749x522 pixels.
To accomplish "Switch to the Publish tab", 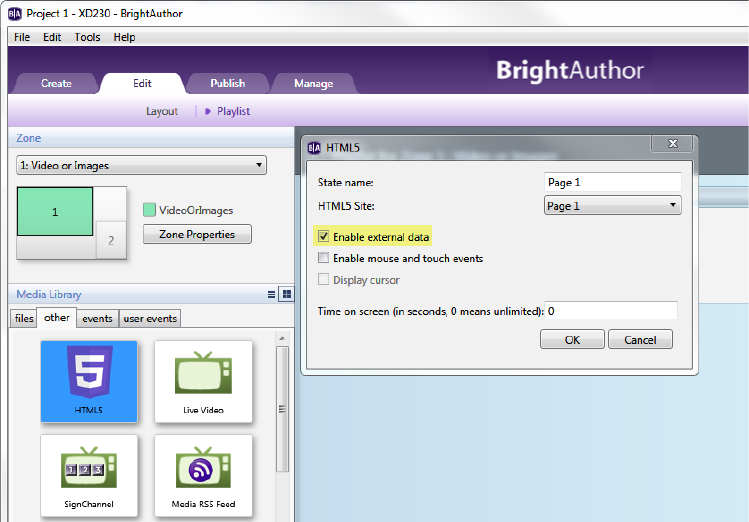I will [228, 83].
